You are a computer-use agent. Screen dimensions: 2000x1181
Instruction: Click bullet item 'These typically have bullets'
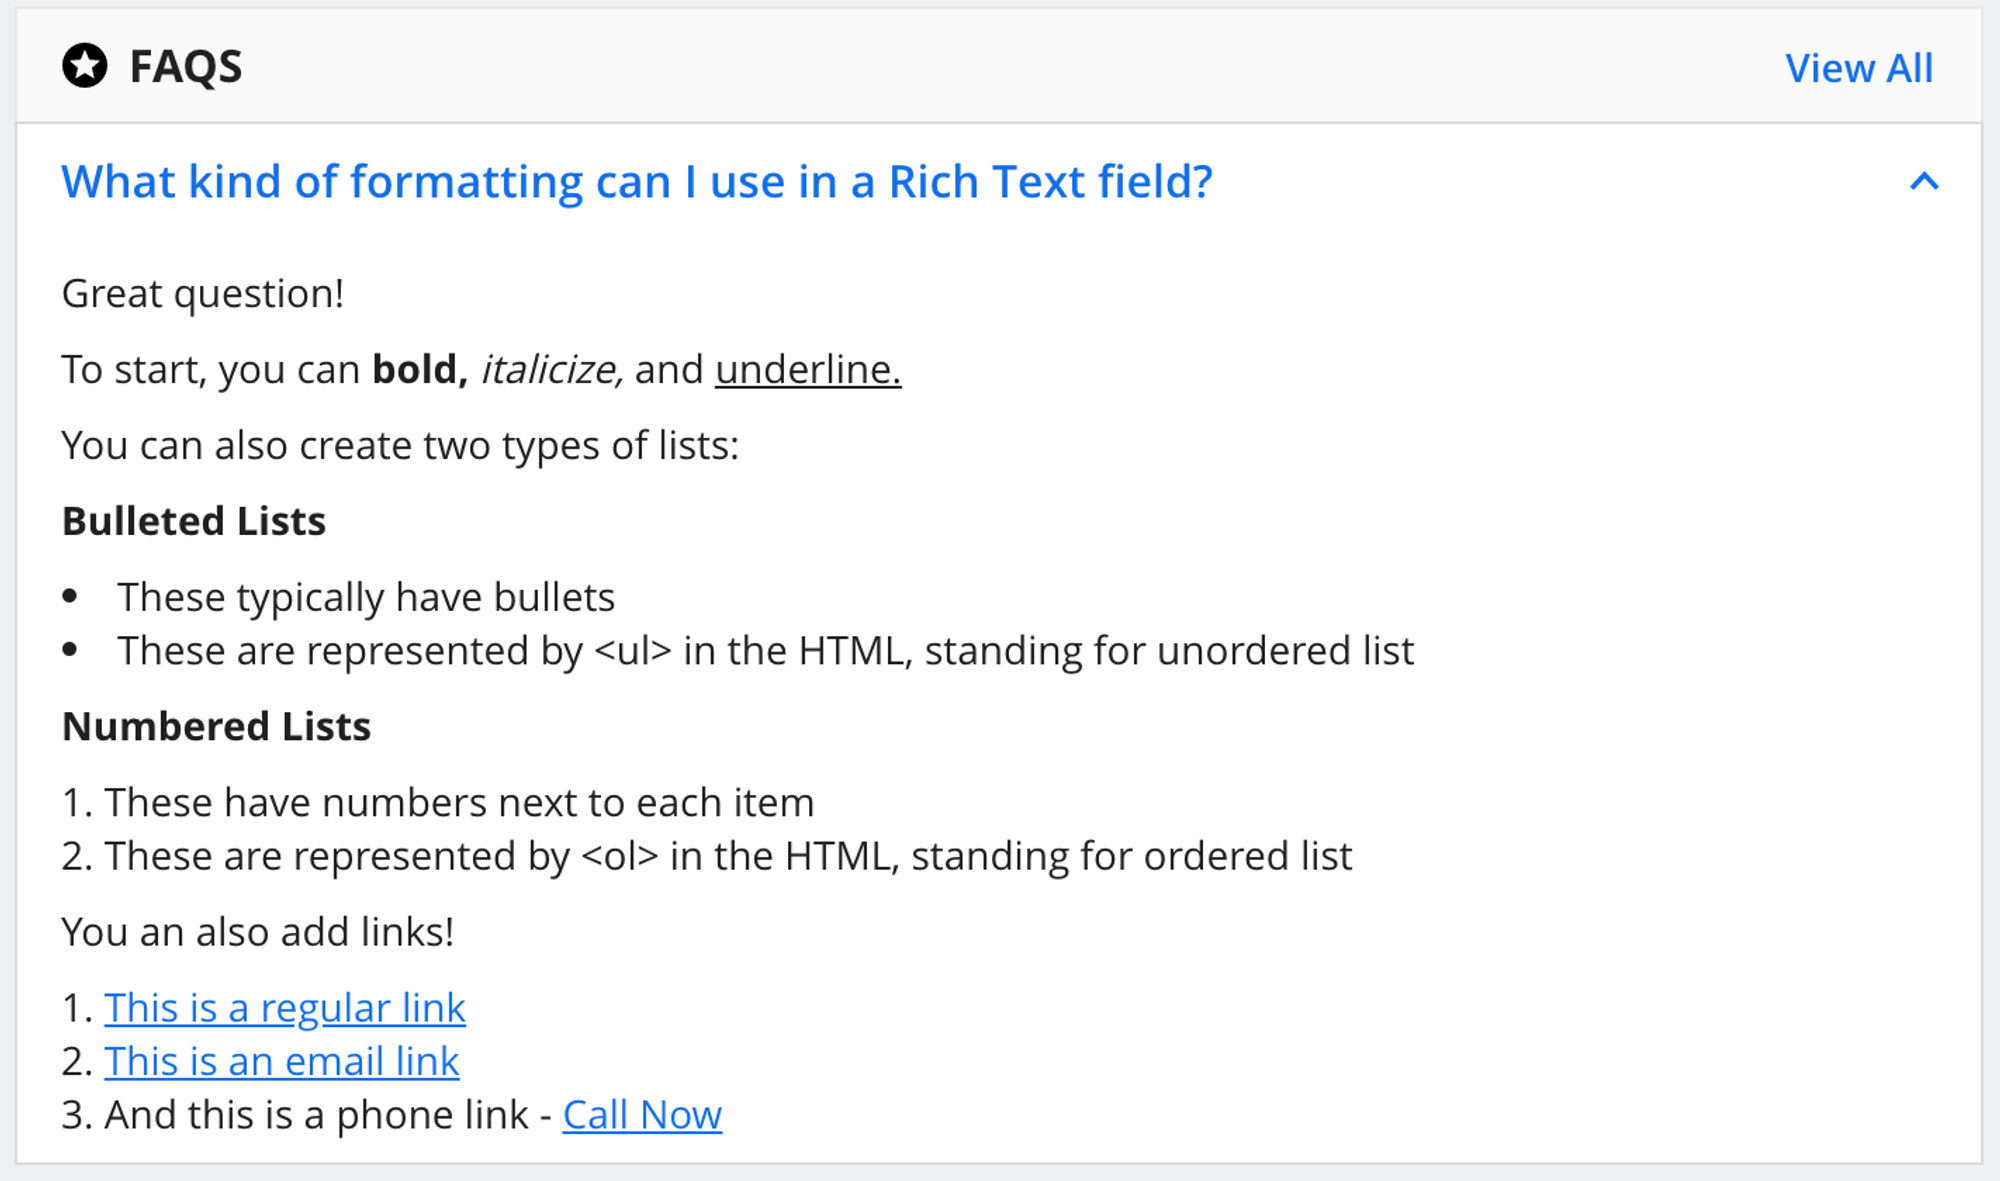366,597
